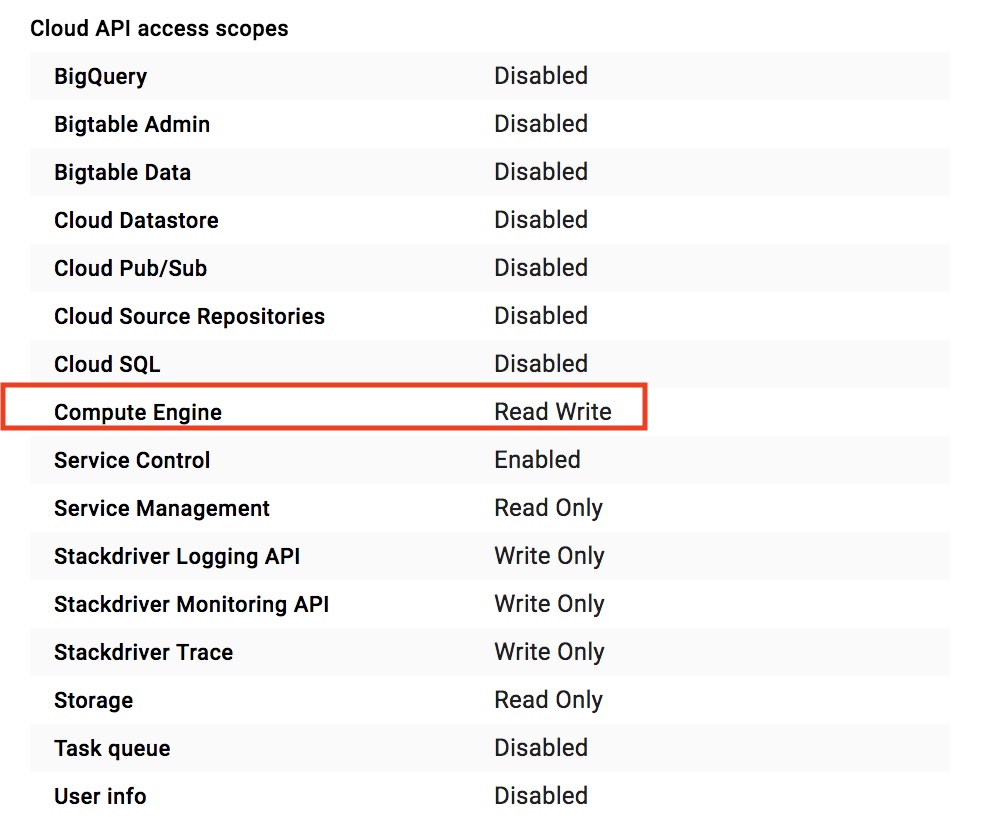Select the Bigtable Admin row label
The width and height of the screenshot is (1006, 836).
tap(132, 124)
